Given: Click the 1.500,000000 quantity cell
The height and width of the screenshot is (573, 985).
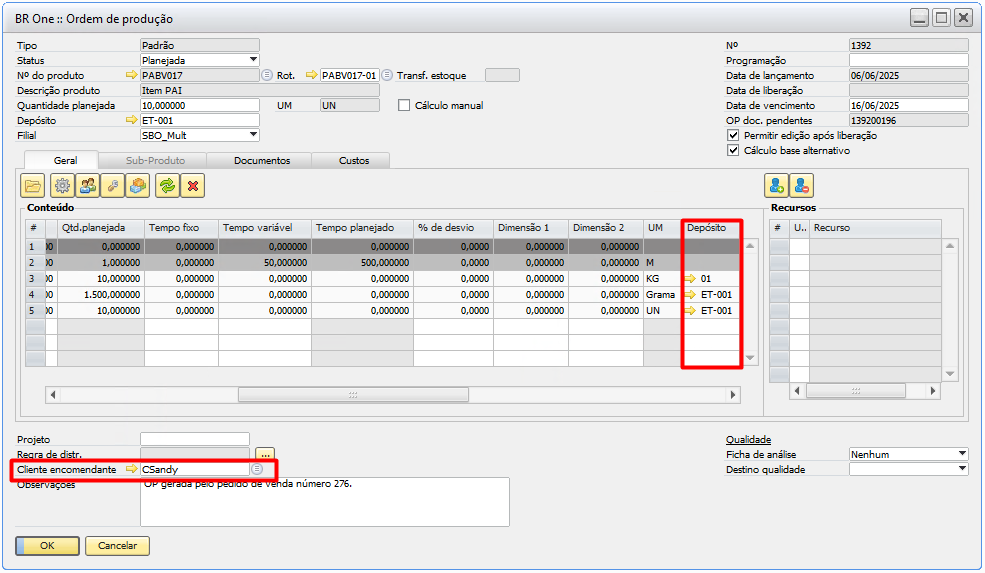Looking at the screenshot, I should tap(101, 295).
